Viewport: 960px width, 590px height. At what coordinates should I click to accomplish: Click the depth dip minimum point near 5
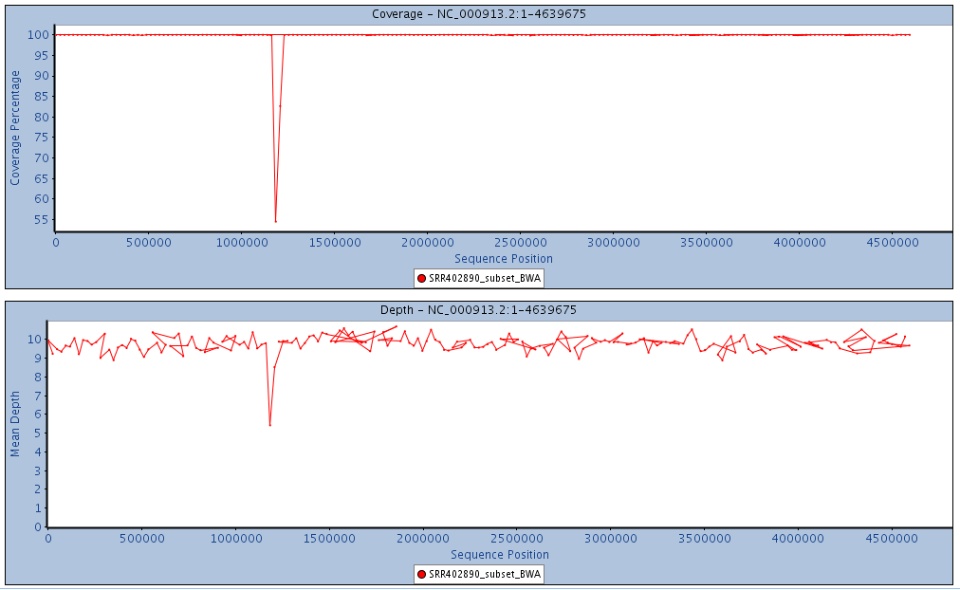pyautogui.click(x=270, y=425)
